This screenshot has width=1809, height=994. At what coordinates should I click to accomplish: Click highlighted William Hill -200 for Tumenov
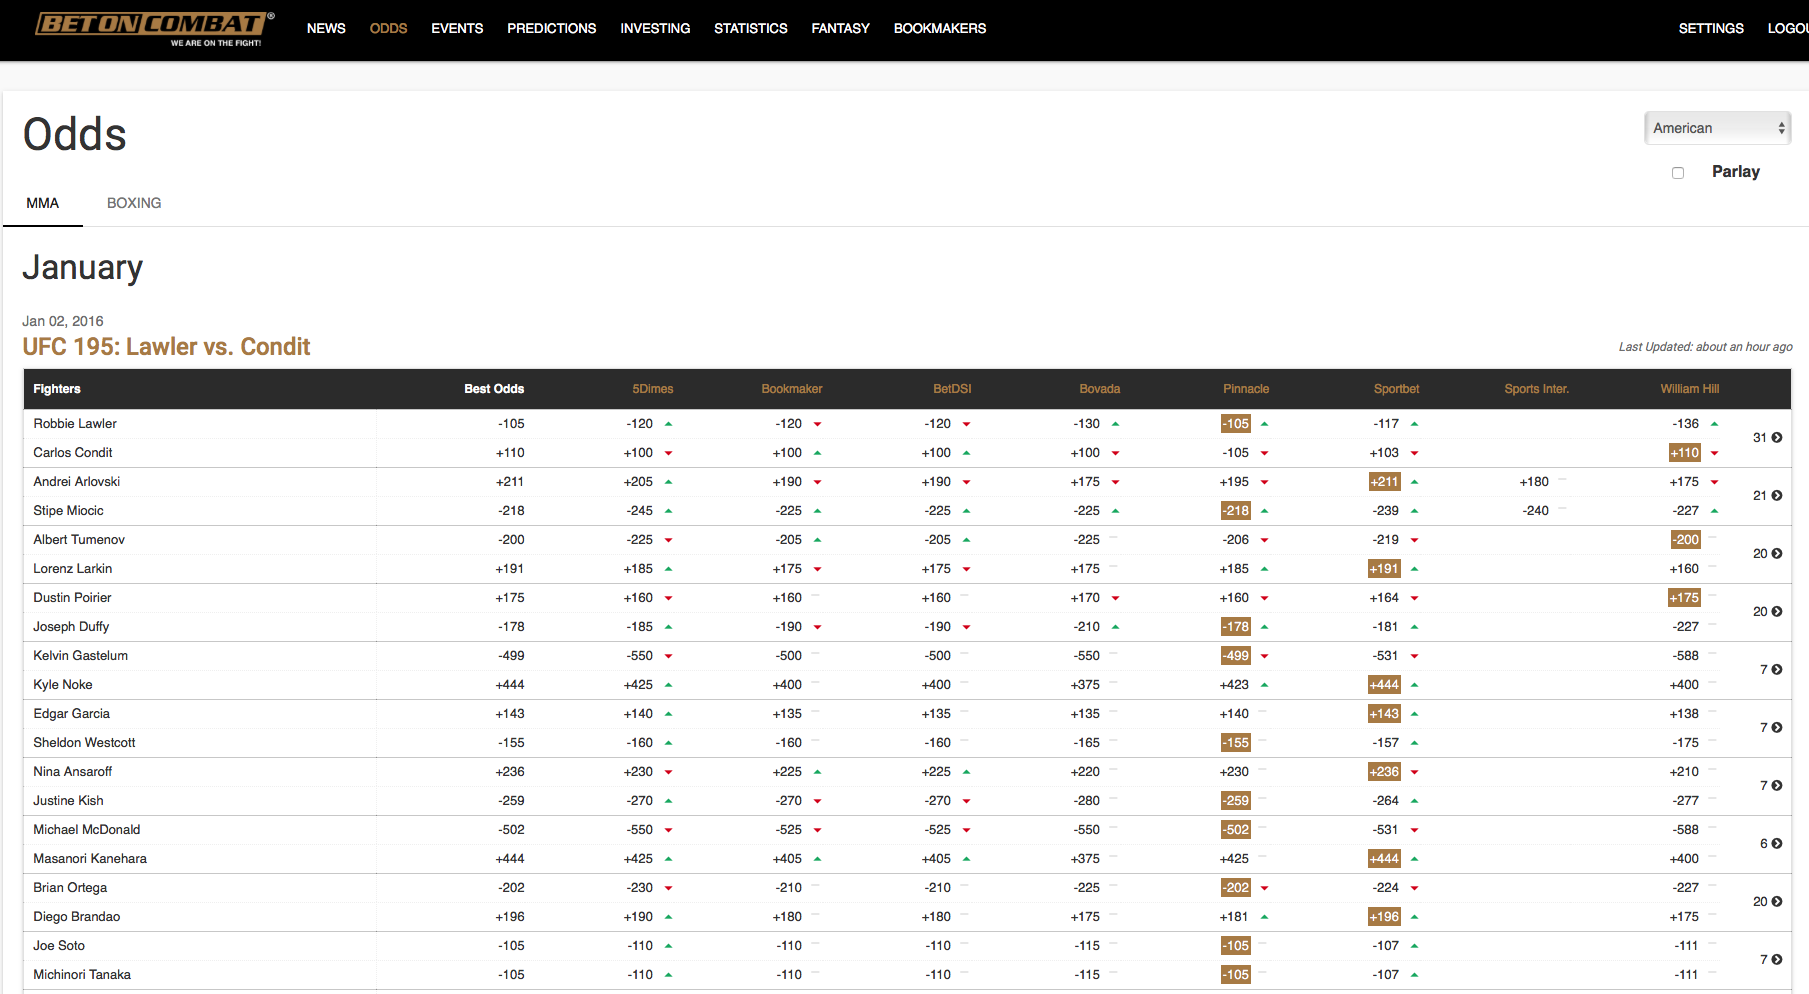[1686, 540]
